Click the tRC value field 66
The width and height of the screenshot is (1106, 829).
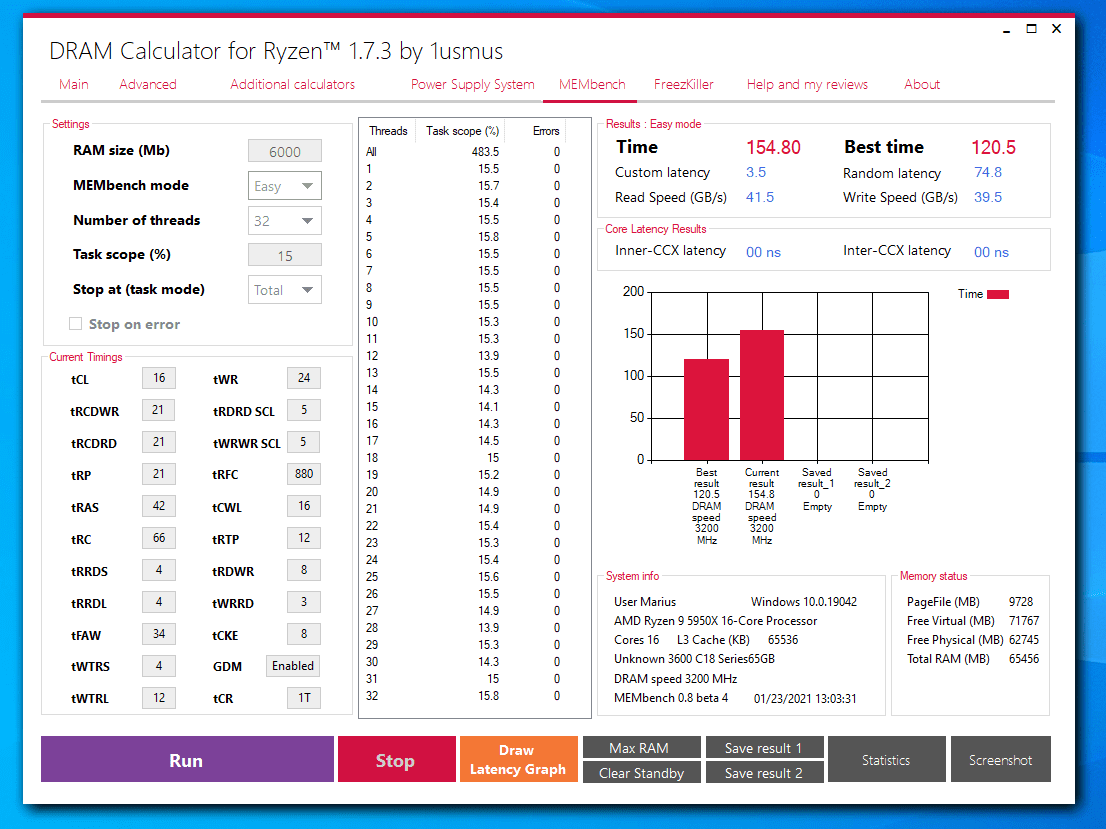tap(159, 538)
